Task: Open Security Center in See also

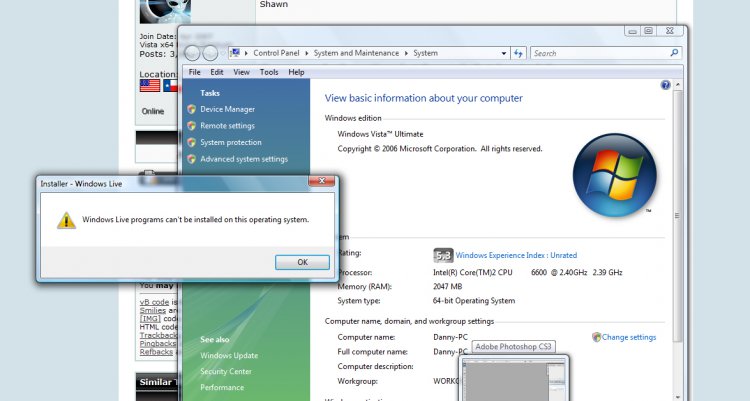Action: click(226, 371)
